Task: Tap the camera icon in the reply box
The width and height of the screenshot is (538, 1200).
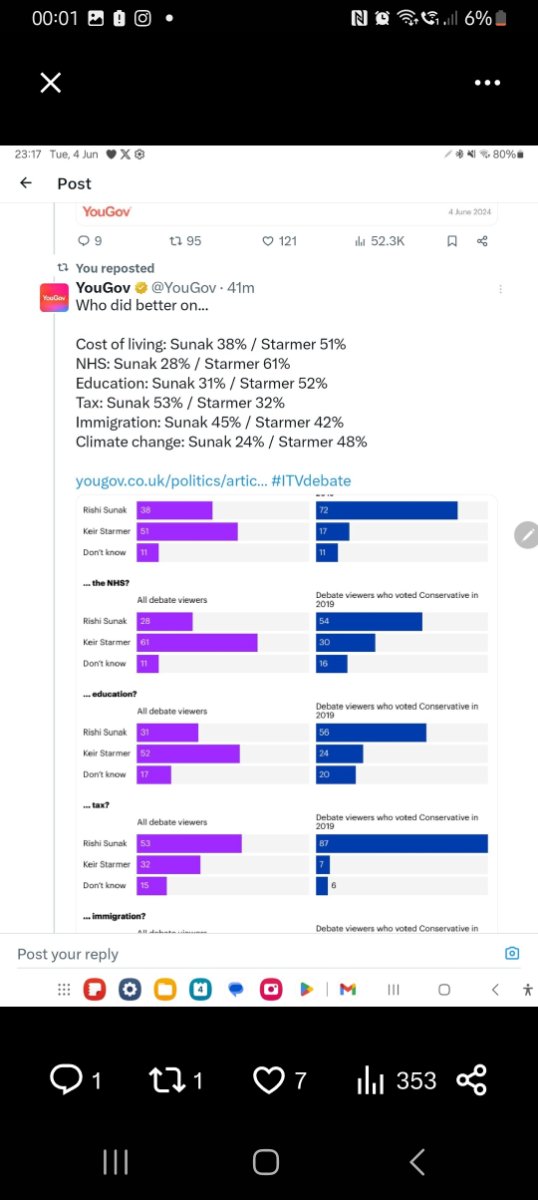Action: tap(512, 954)
